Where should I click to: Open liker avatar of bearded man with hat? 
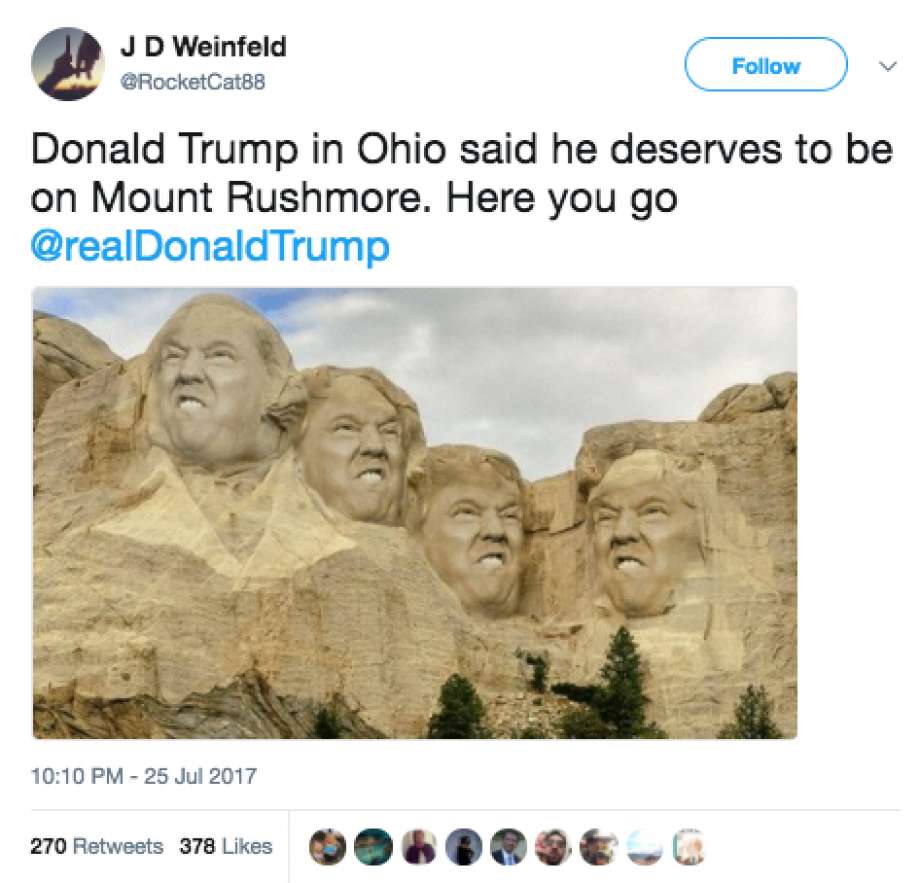point(598,847)
